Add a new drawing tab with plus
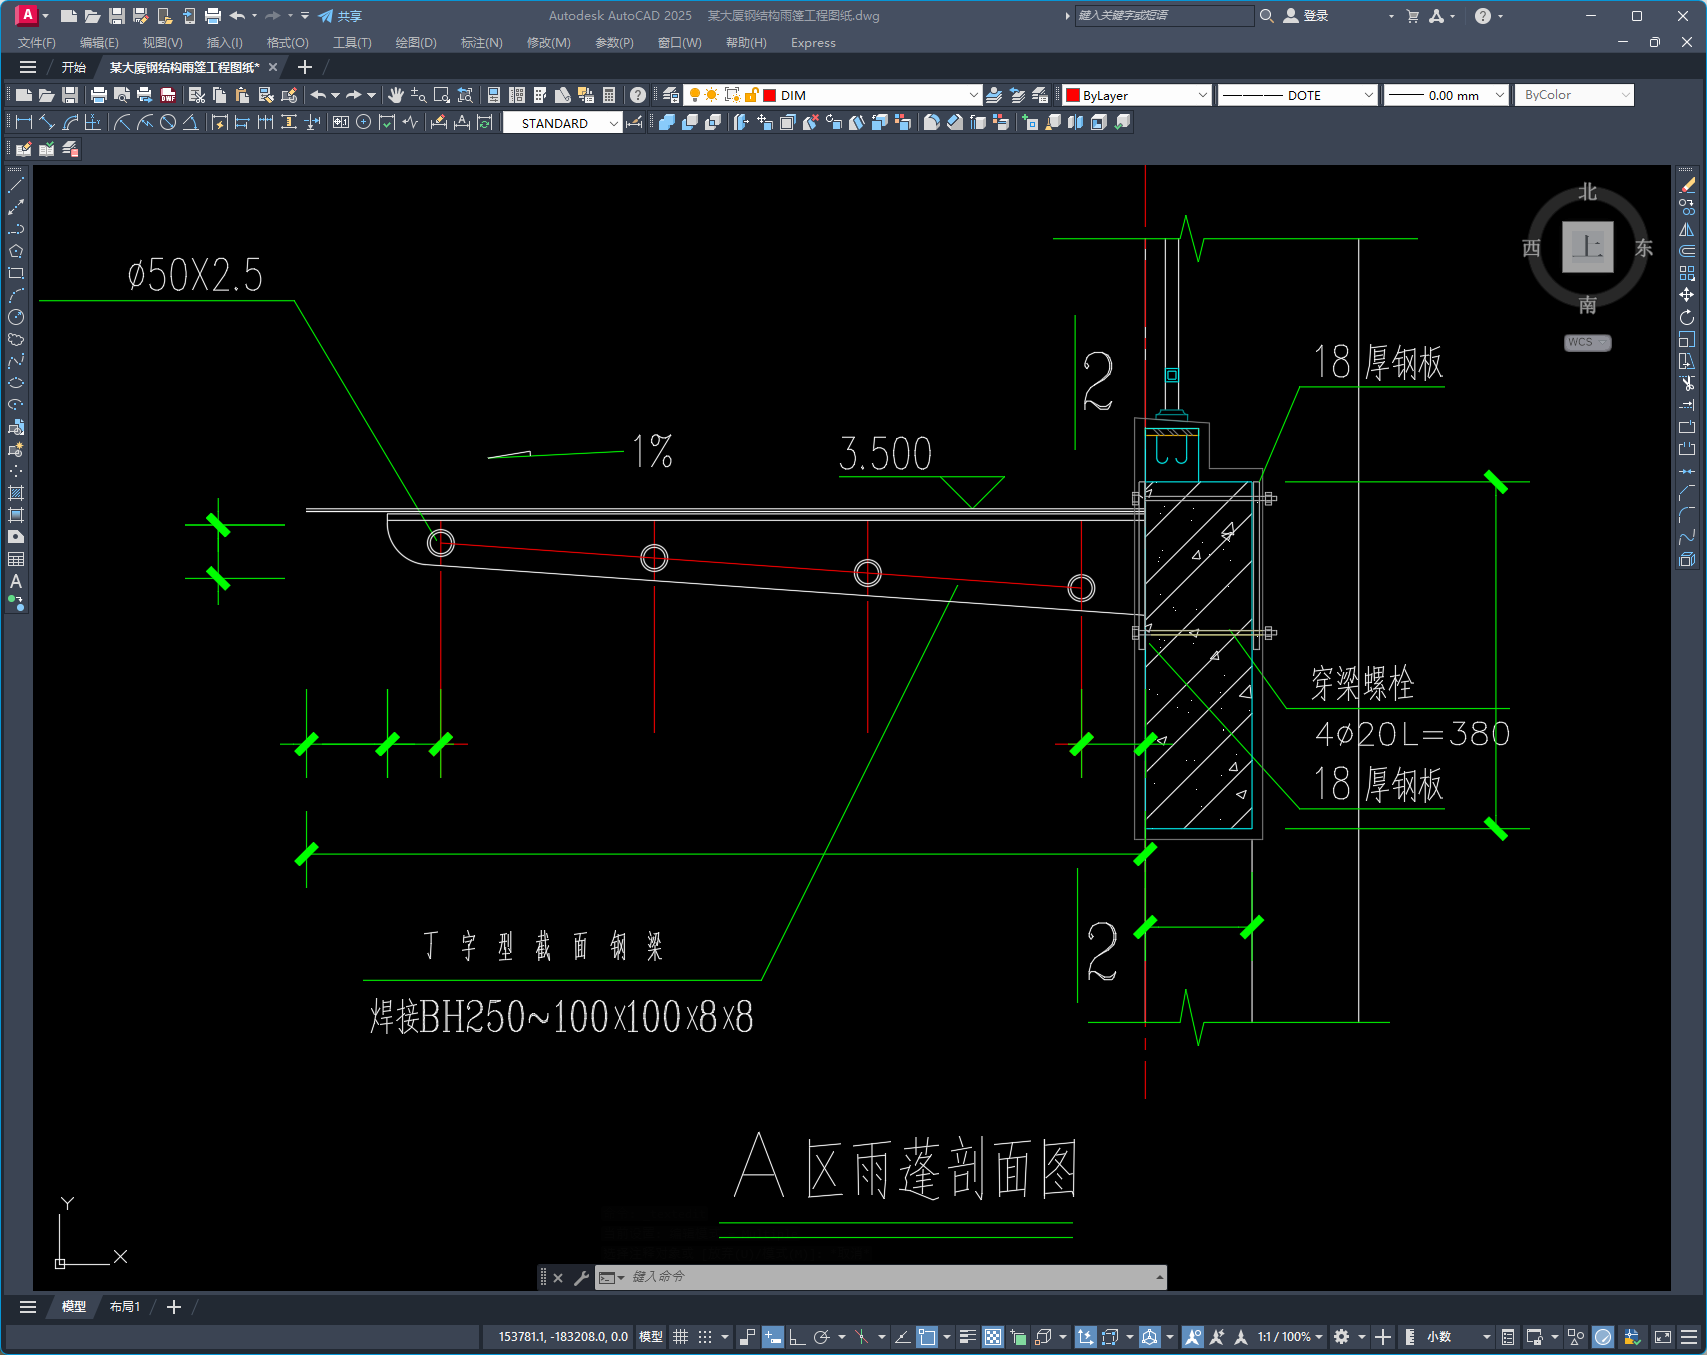Image resolution: width=1707 pixels, height=1355 pixels. pos(305,67)
